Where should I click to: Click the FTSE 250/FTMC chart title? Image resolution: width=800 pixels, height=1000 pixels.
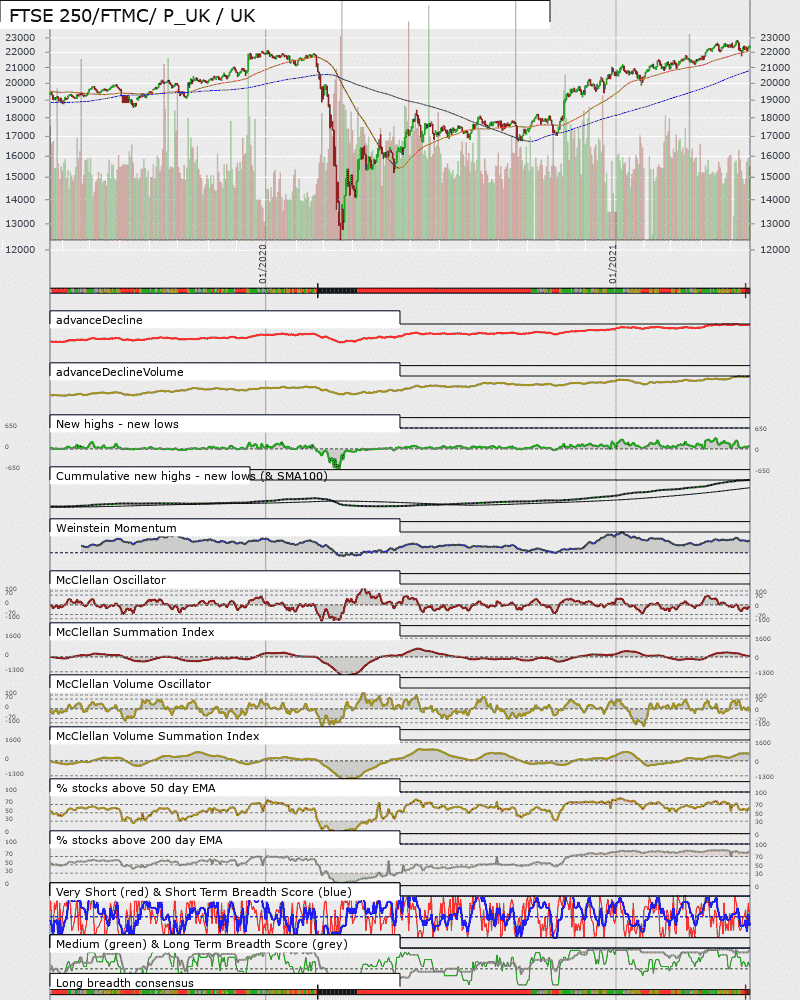point(132,16)
